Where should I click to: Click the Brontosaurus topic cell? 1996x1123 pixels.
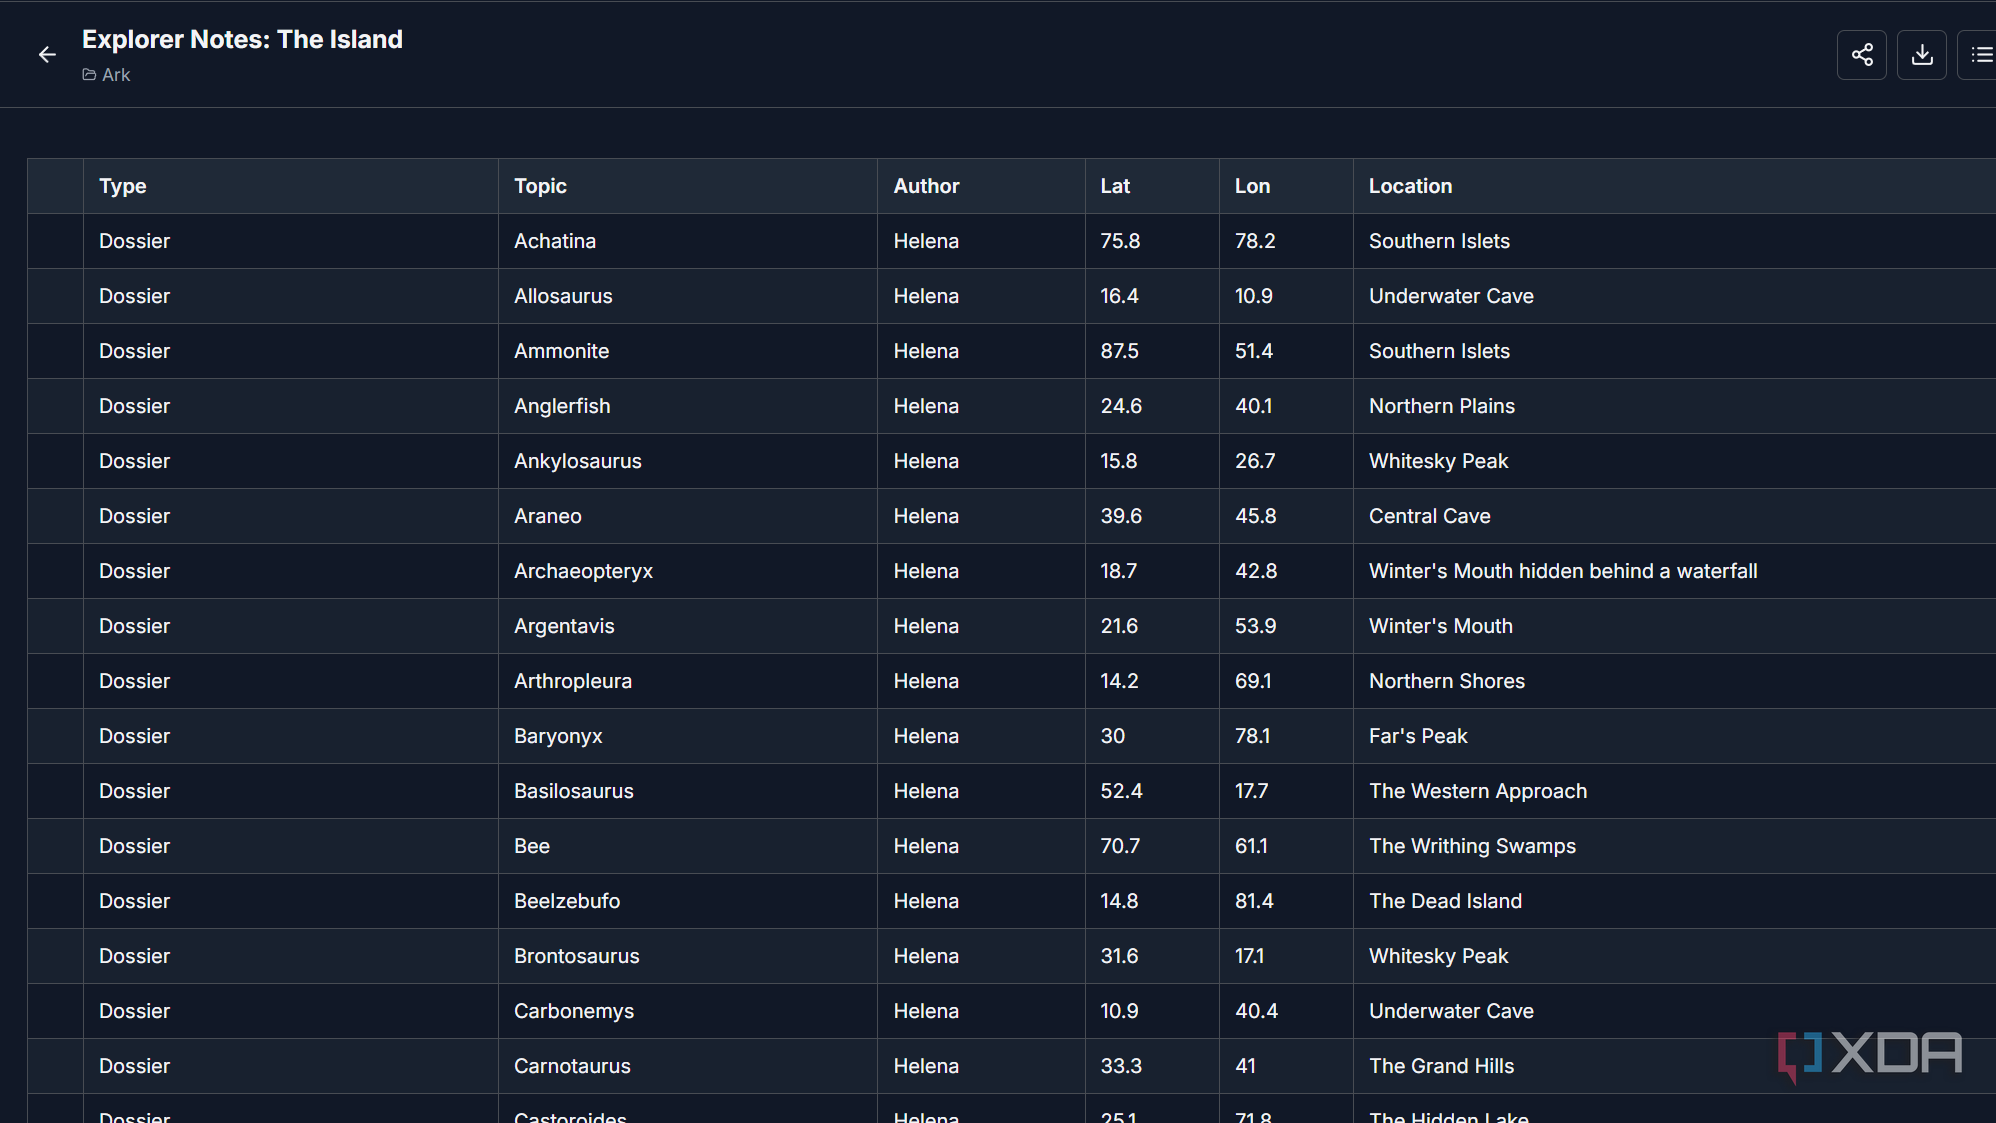688,956
